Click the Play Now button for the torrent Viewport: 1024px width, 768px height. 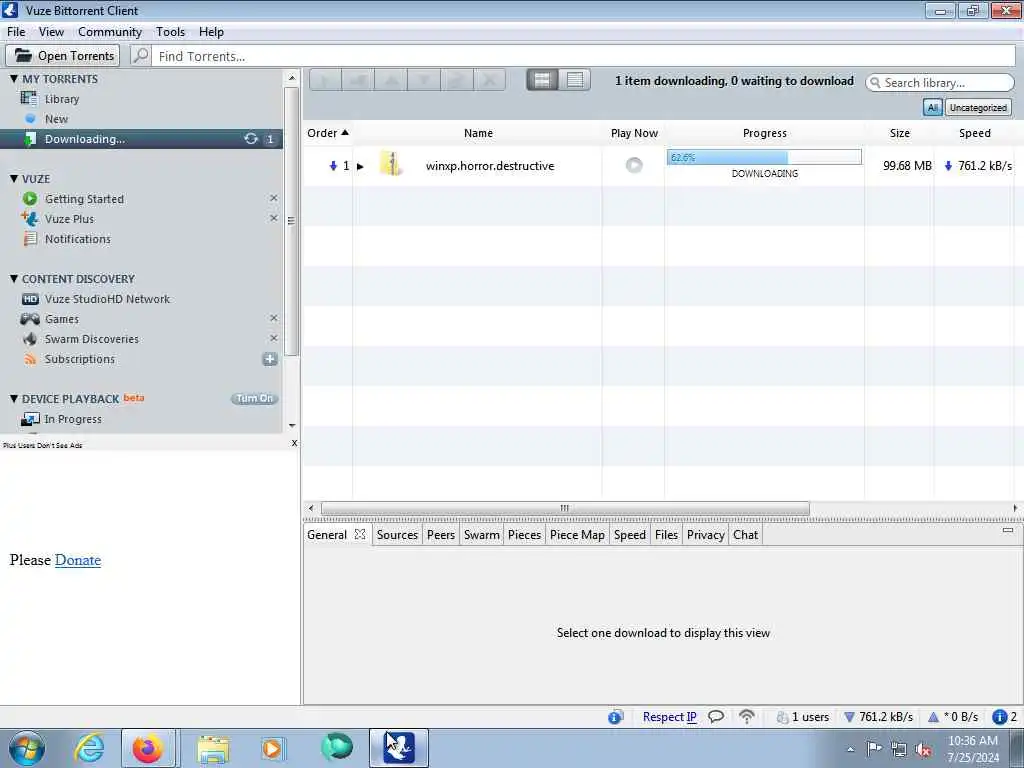coord(633,165)
